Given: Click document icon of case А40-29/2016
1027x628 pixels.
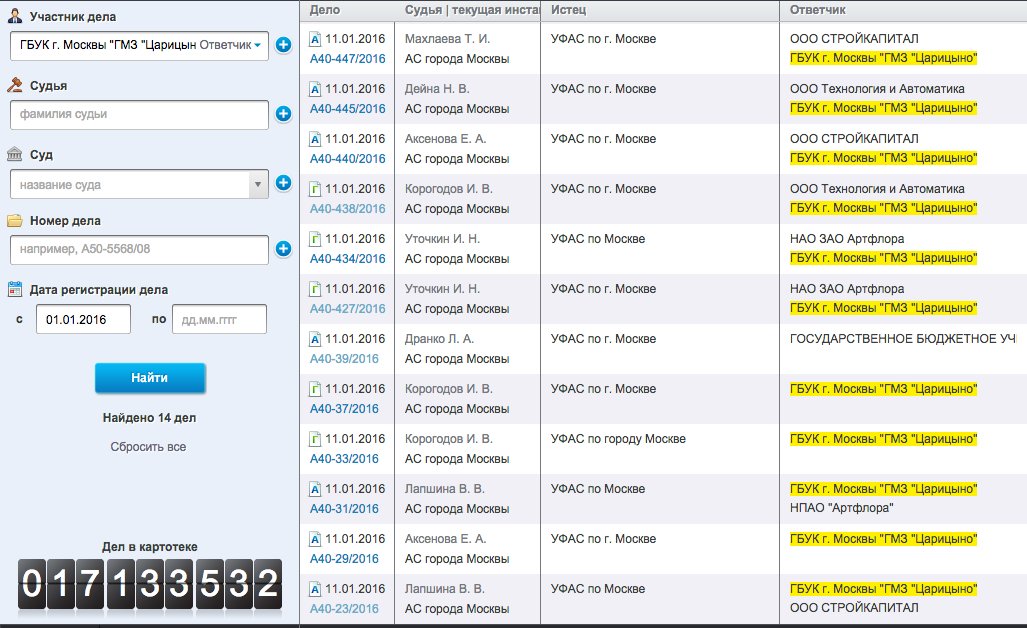Looking at the screenshot, I should tap(315, 539).
